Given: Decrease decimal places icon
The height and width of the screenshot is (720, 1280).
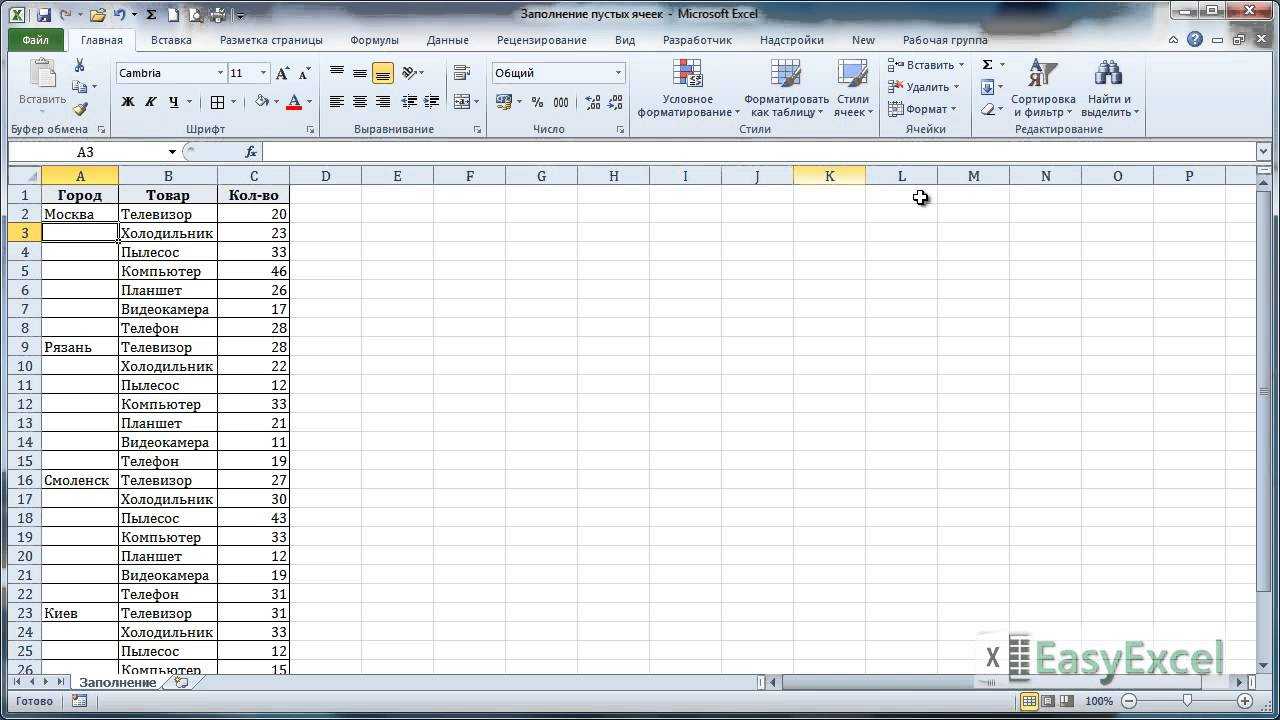Looking at the screenshot, I should 613,102.
